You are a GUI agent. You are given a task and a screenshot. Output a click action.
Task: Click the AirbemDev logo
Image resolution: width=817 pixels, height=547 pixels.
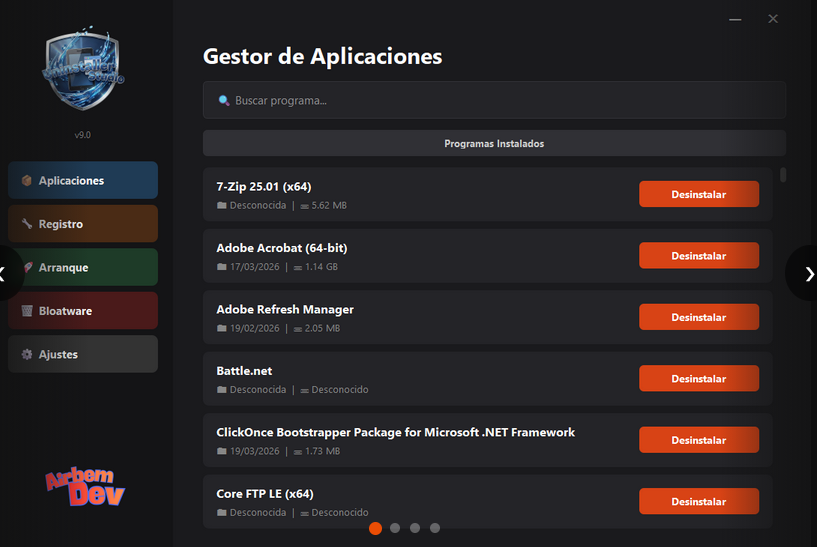(85, 487)
